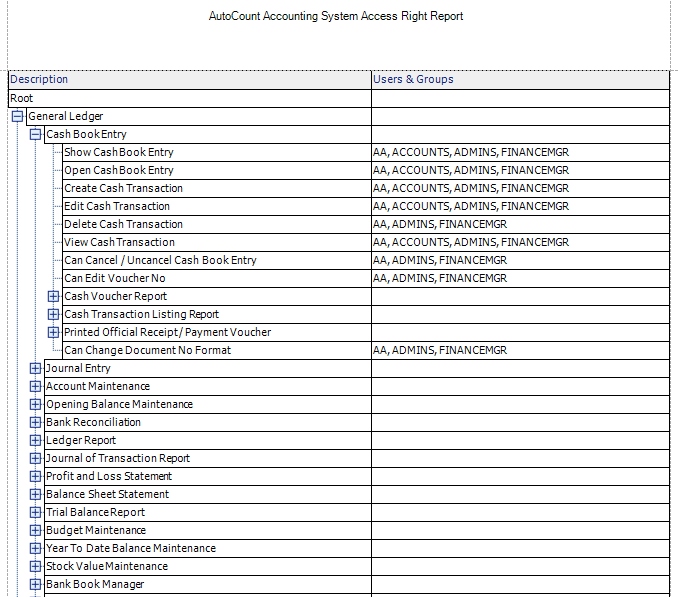Click Profit and Loss Statement label
The width and height of the screenshot is (678, 597).
click(109, 476)
